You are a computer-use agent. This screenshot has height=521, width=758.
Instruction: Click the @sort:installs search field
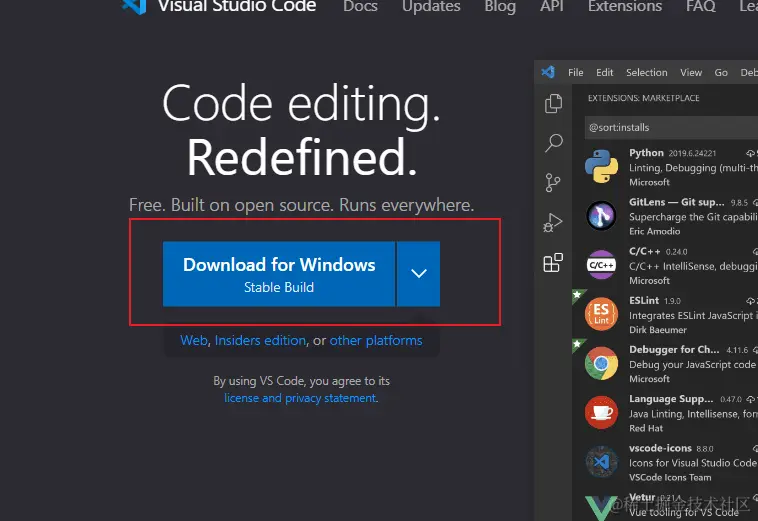tap(671, 128)
